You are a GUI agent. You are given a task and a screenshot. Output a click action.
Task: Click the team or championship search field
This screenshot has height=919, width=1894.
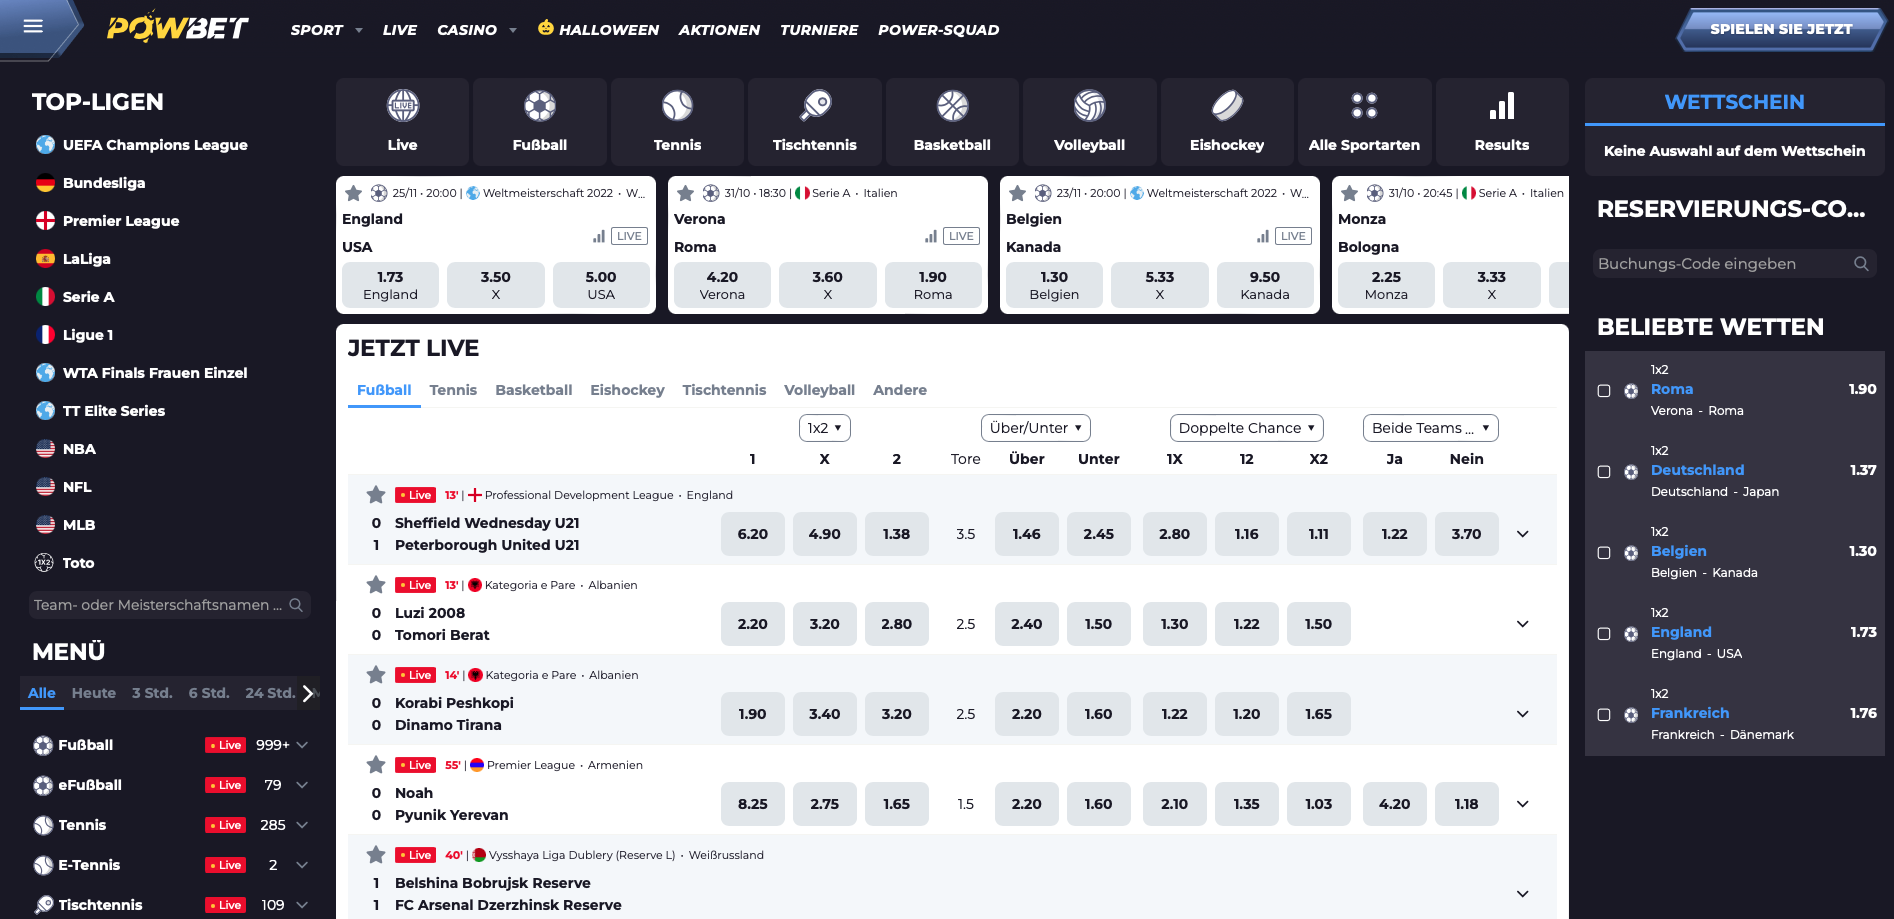[x=169, y=605]
